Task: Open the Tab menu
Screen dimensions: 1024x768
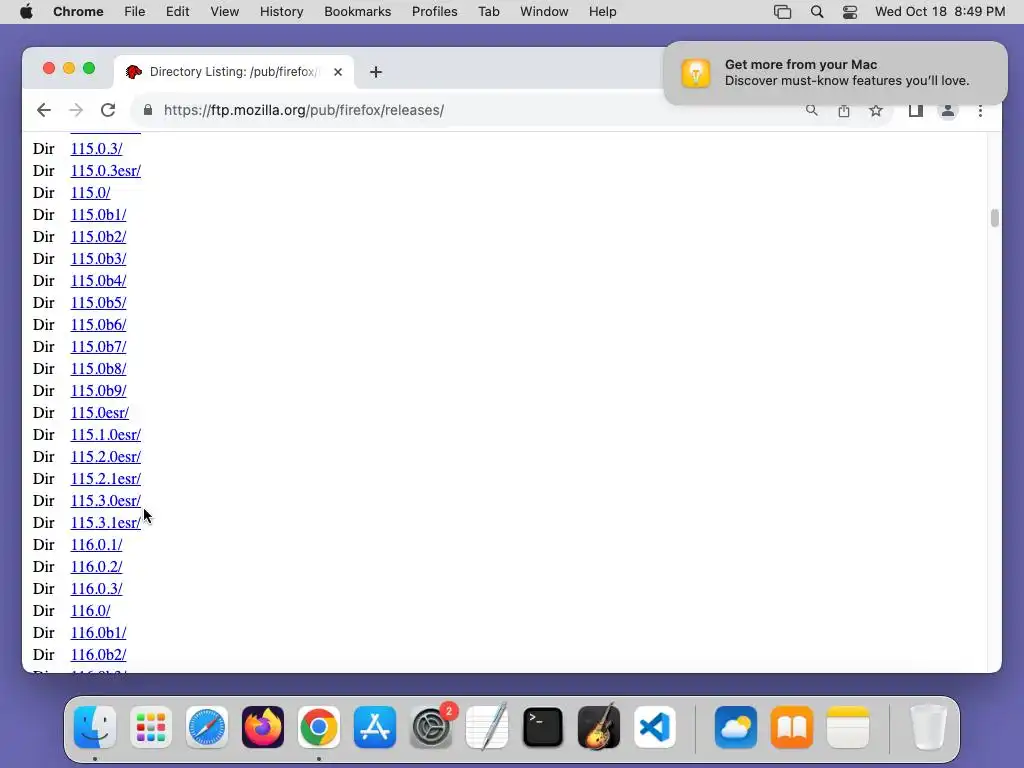Action: pos(488,12)
